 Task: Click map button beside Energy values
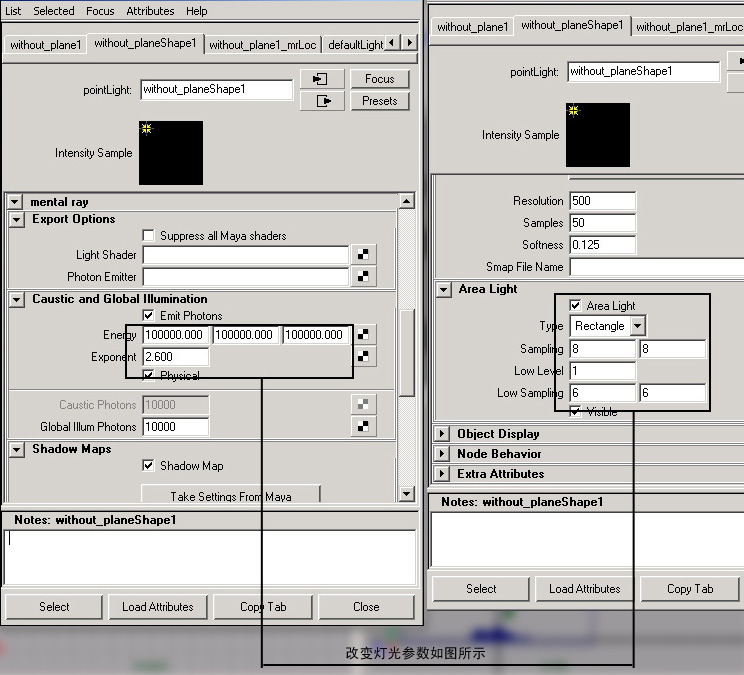pyautogui.click(x=363, y=334)
